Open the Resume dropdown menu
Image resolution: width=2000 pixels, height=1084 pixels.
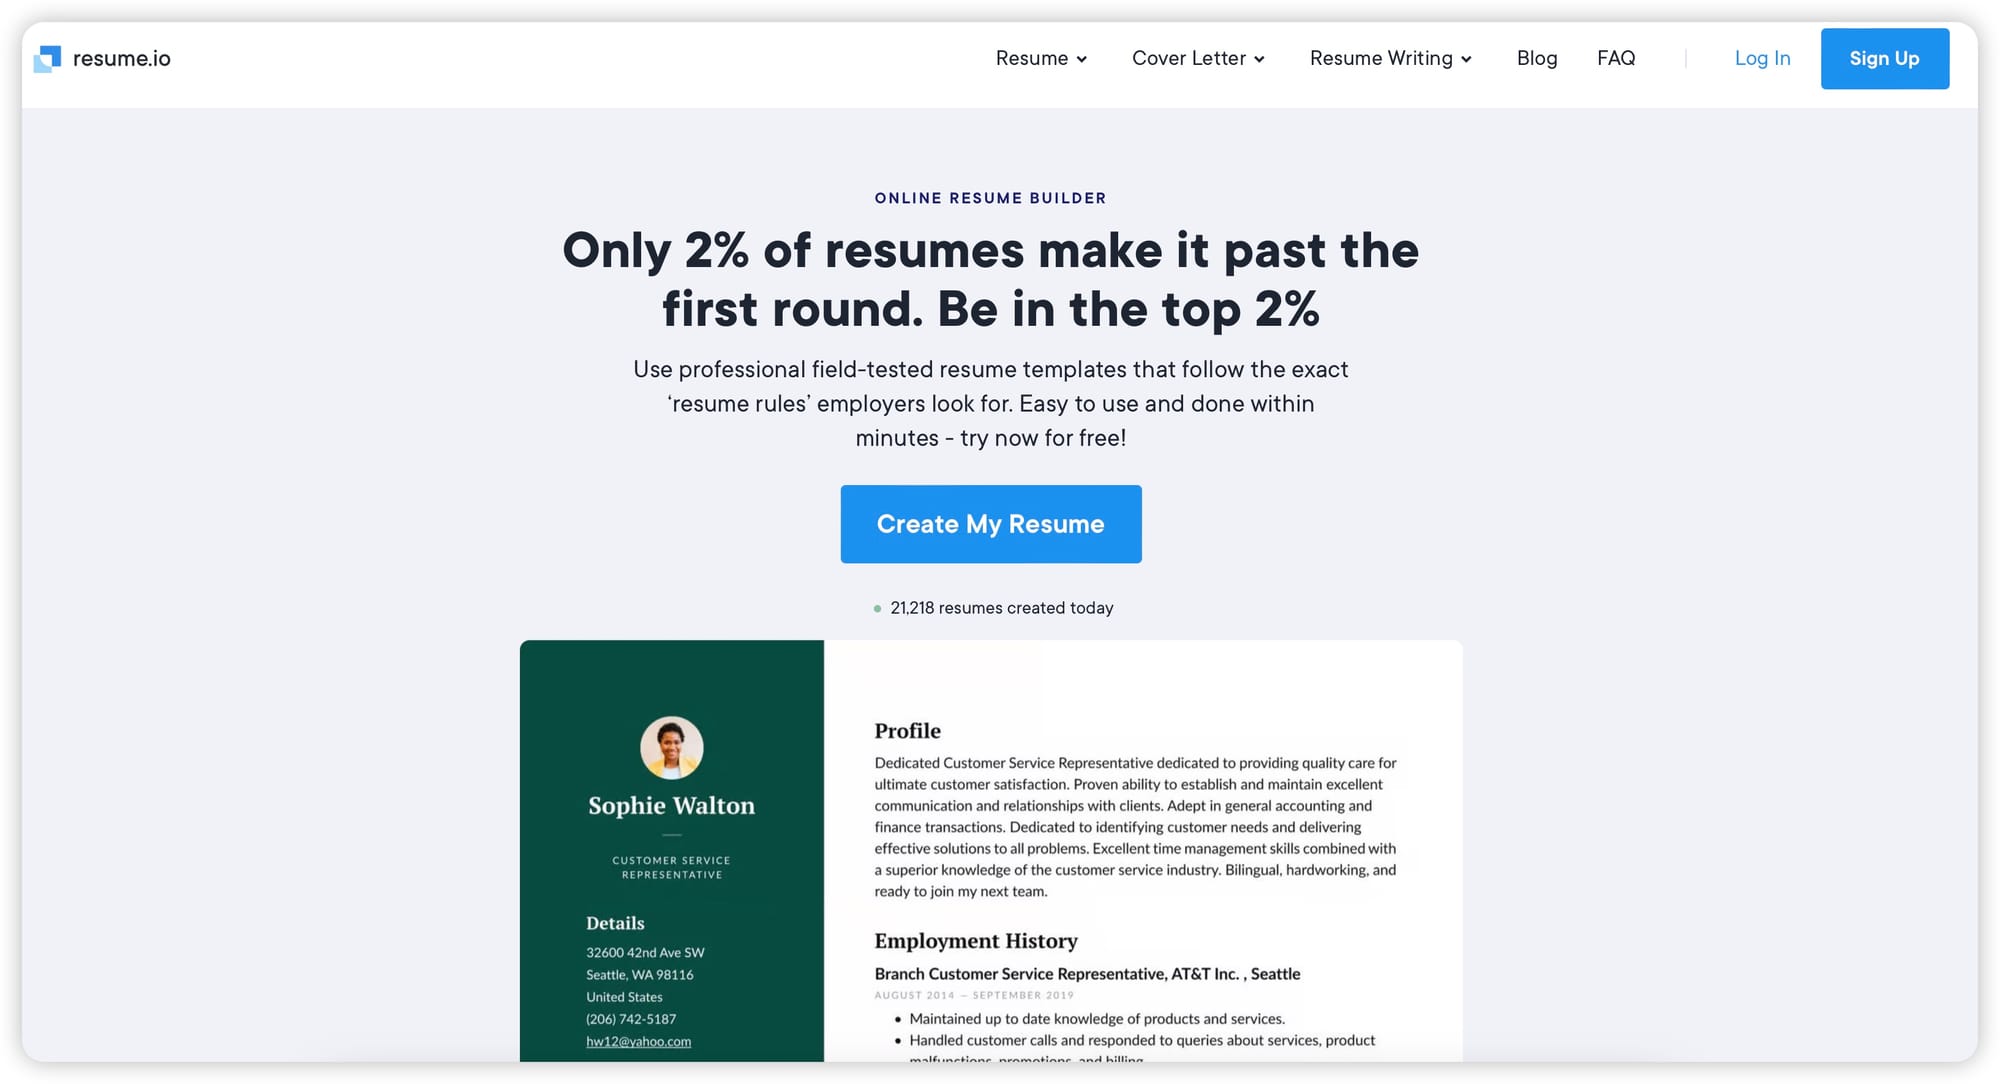click(1041, 57)
